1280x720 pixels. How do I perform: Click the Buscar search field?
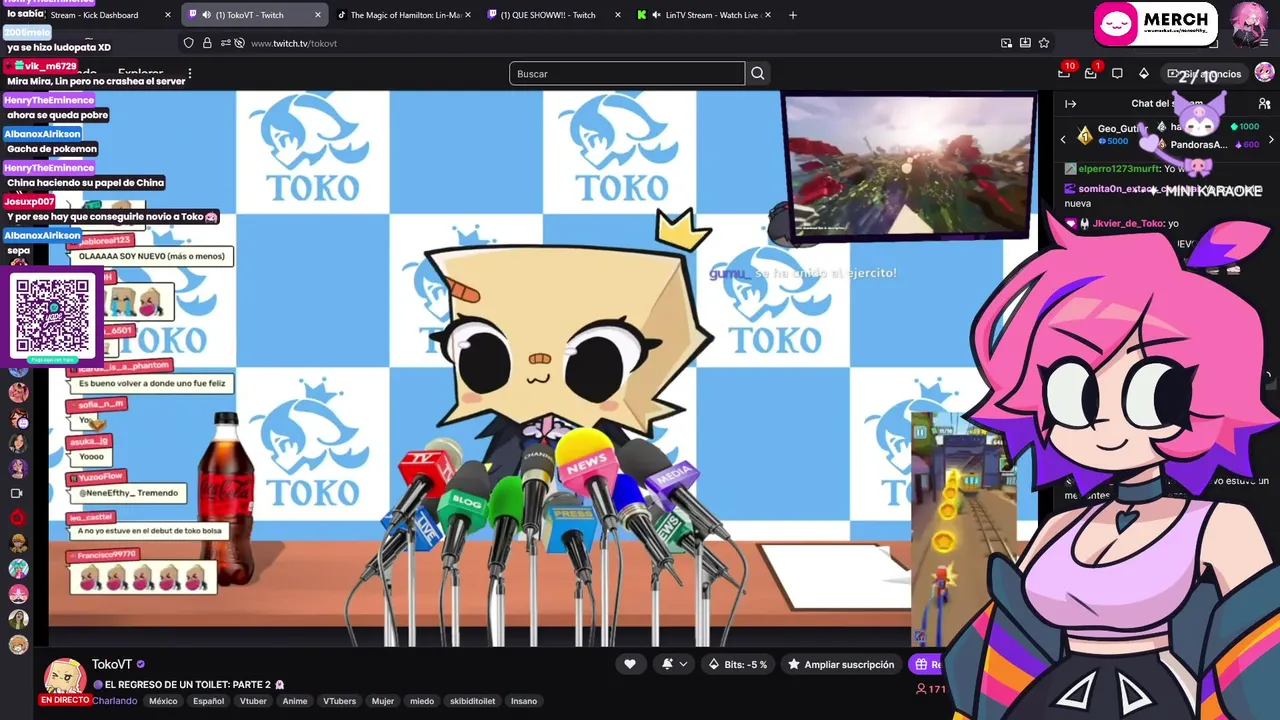[x=627, y=73]
